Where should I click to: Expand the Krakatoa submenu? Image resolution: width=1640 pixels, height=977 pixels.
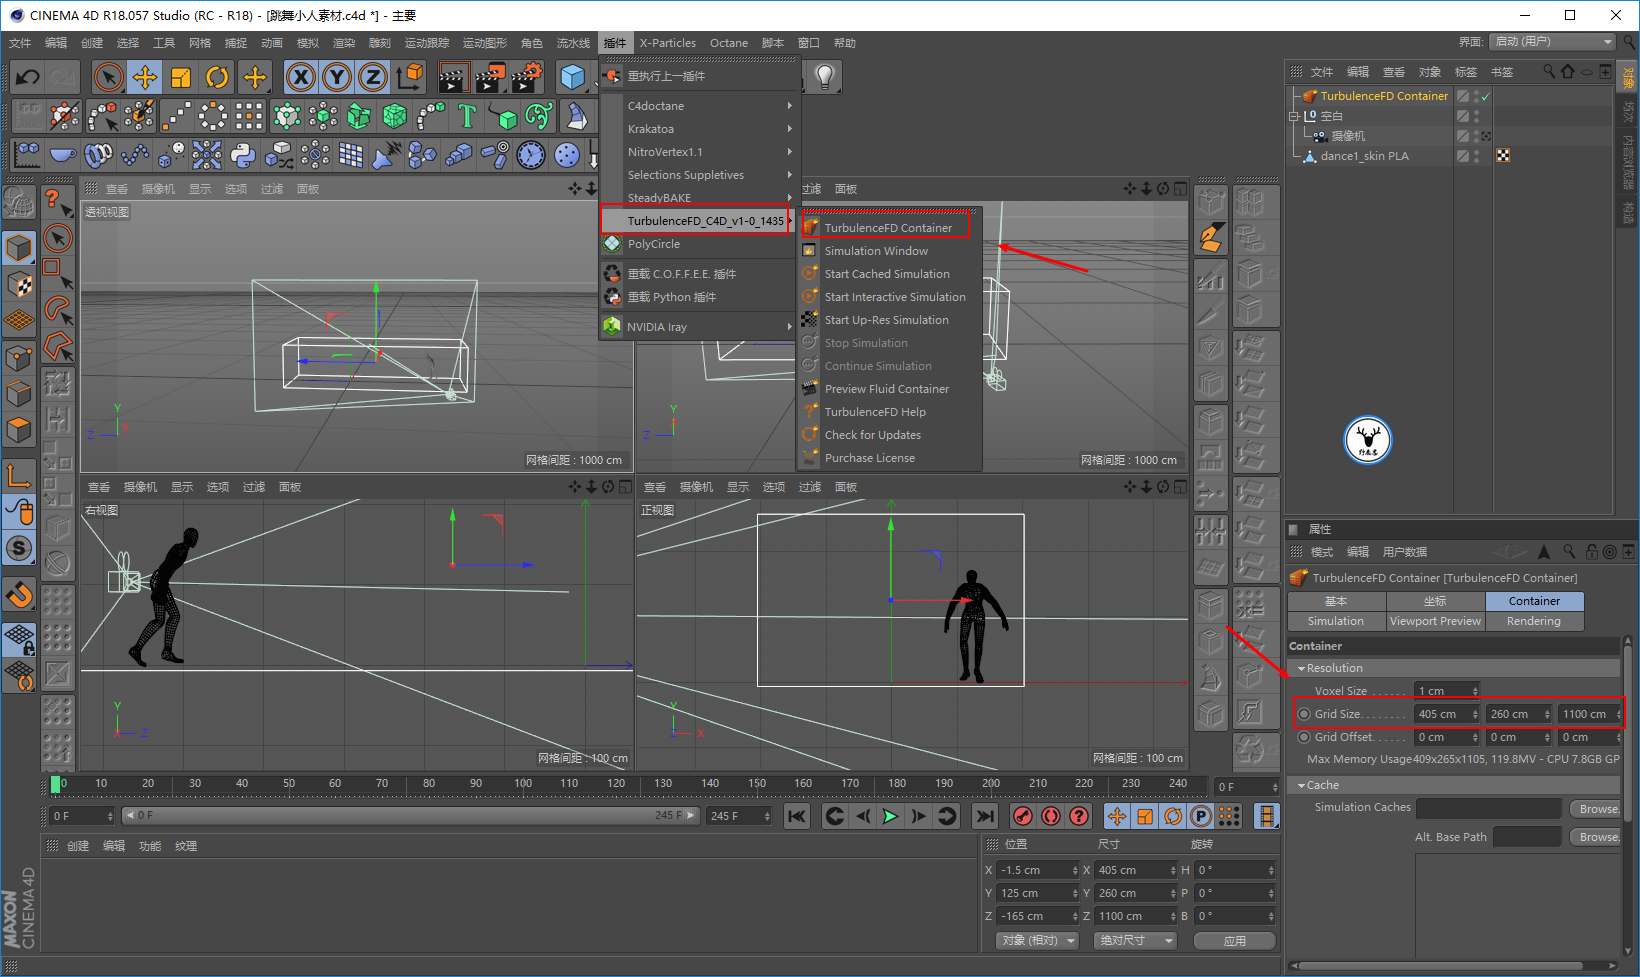pyautogui.click(x=699, y=129)
